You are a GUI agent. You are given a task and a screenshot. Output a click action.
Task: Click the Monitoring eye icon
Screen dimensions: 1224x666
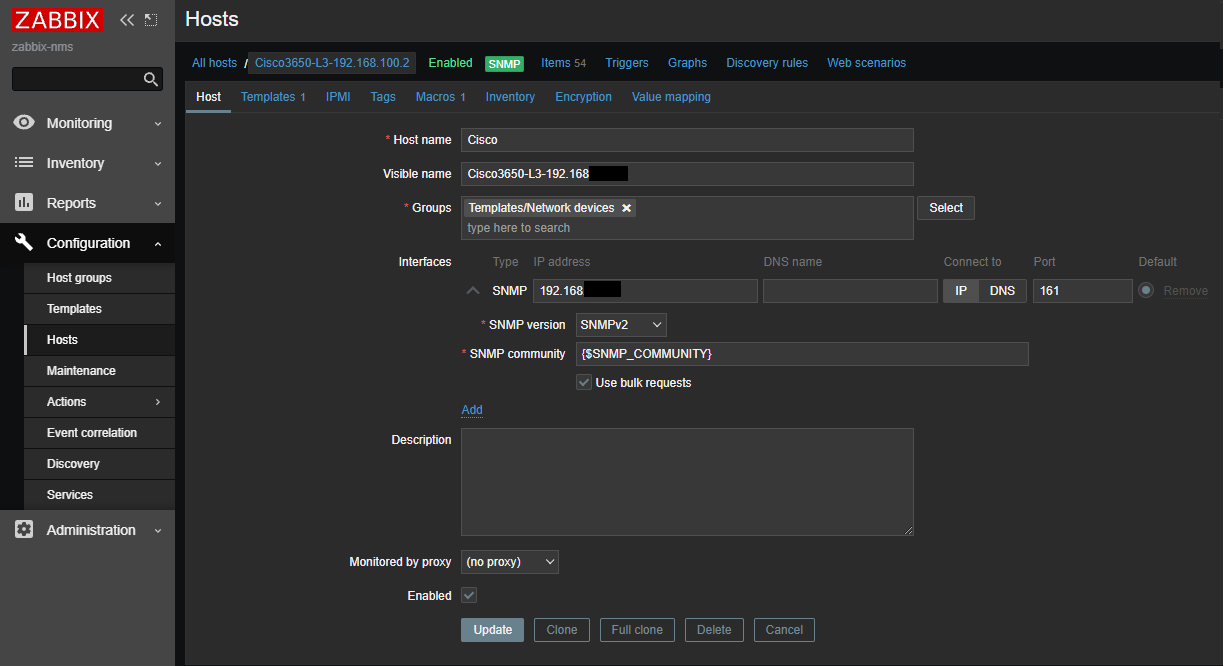(x=24, y=123)
